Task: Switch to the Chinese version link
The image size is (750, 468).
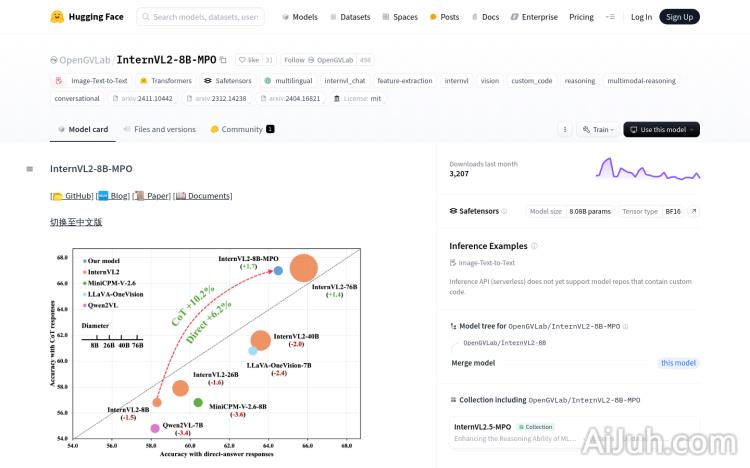Action: pyautogui.click(x=76, y=222)
